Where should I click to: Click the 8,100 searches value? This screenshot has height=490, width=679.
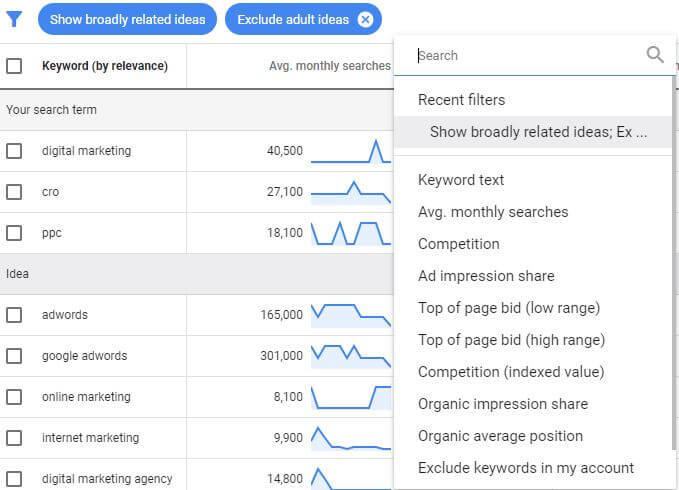(288, 397)
